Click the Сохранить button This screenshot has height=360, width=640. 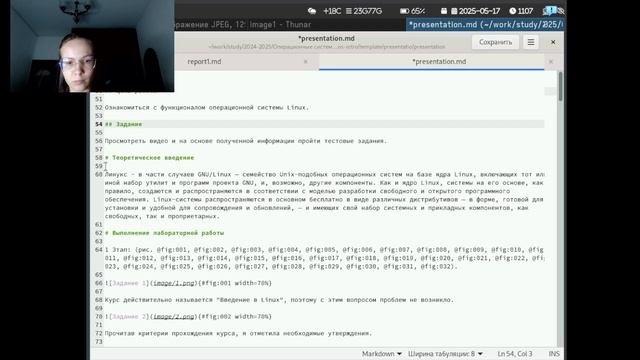tap(495, 42)
